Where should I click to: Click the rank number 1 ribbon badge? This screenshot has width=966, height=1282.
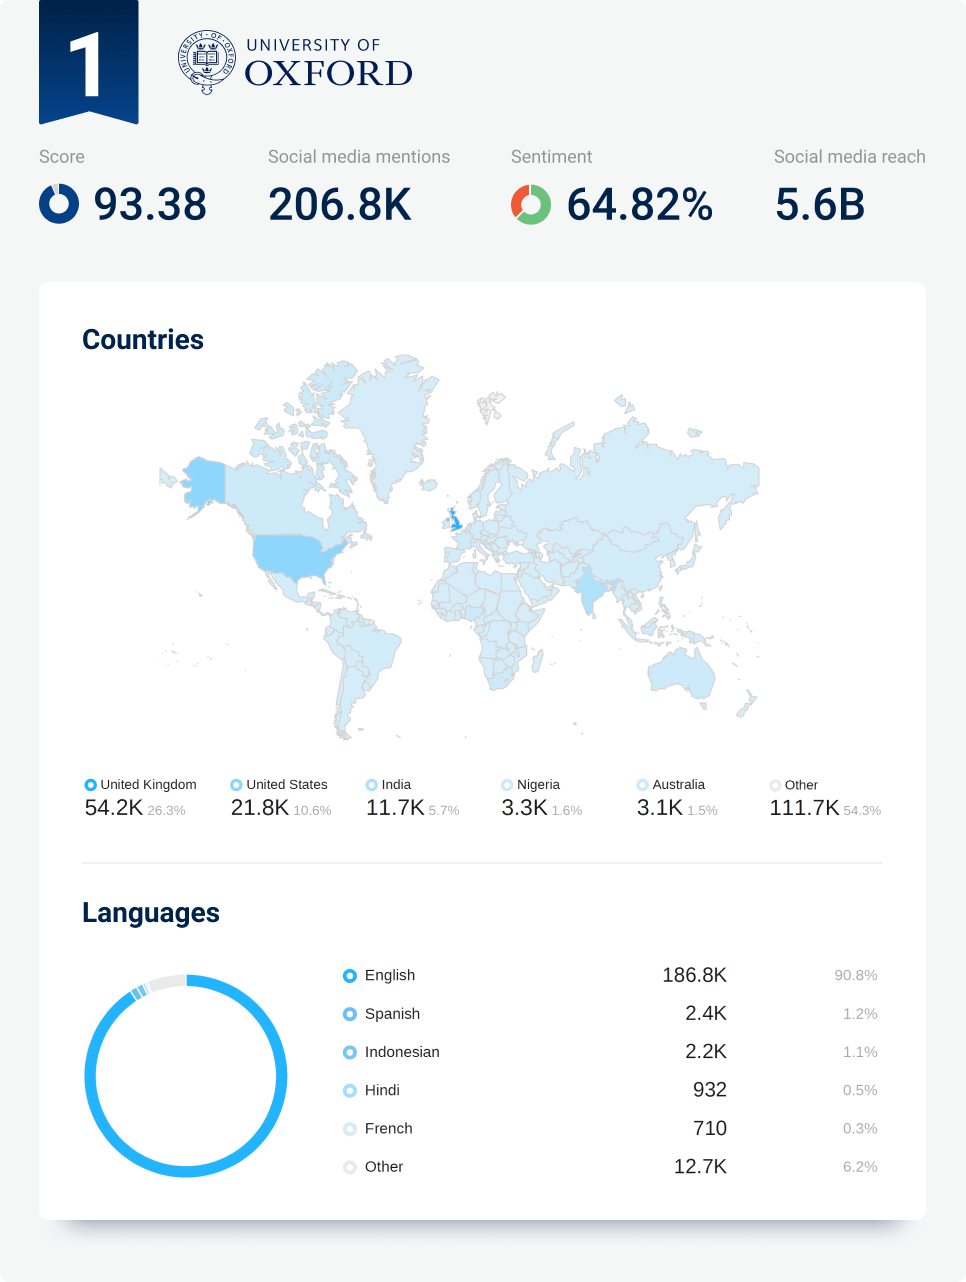89,62
